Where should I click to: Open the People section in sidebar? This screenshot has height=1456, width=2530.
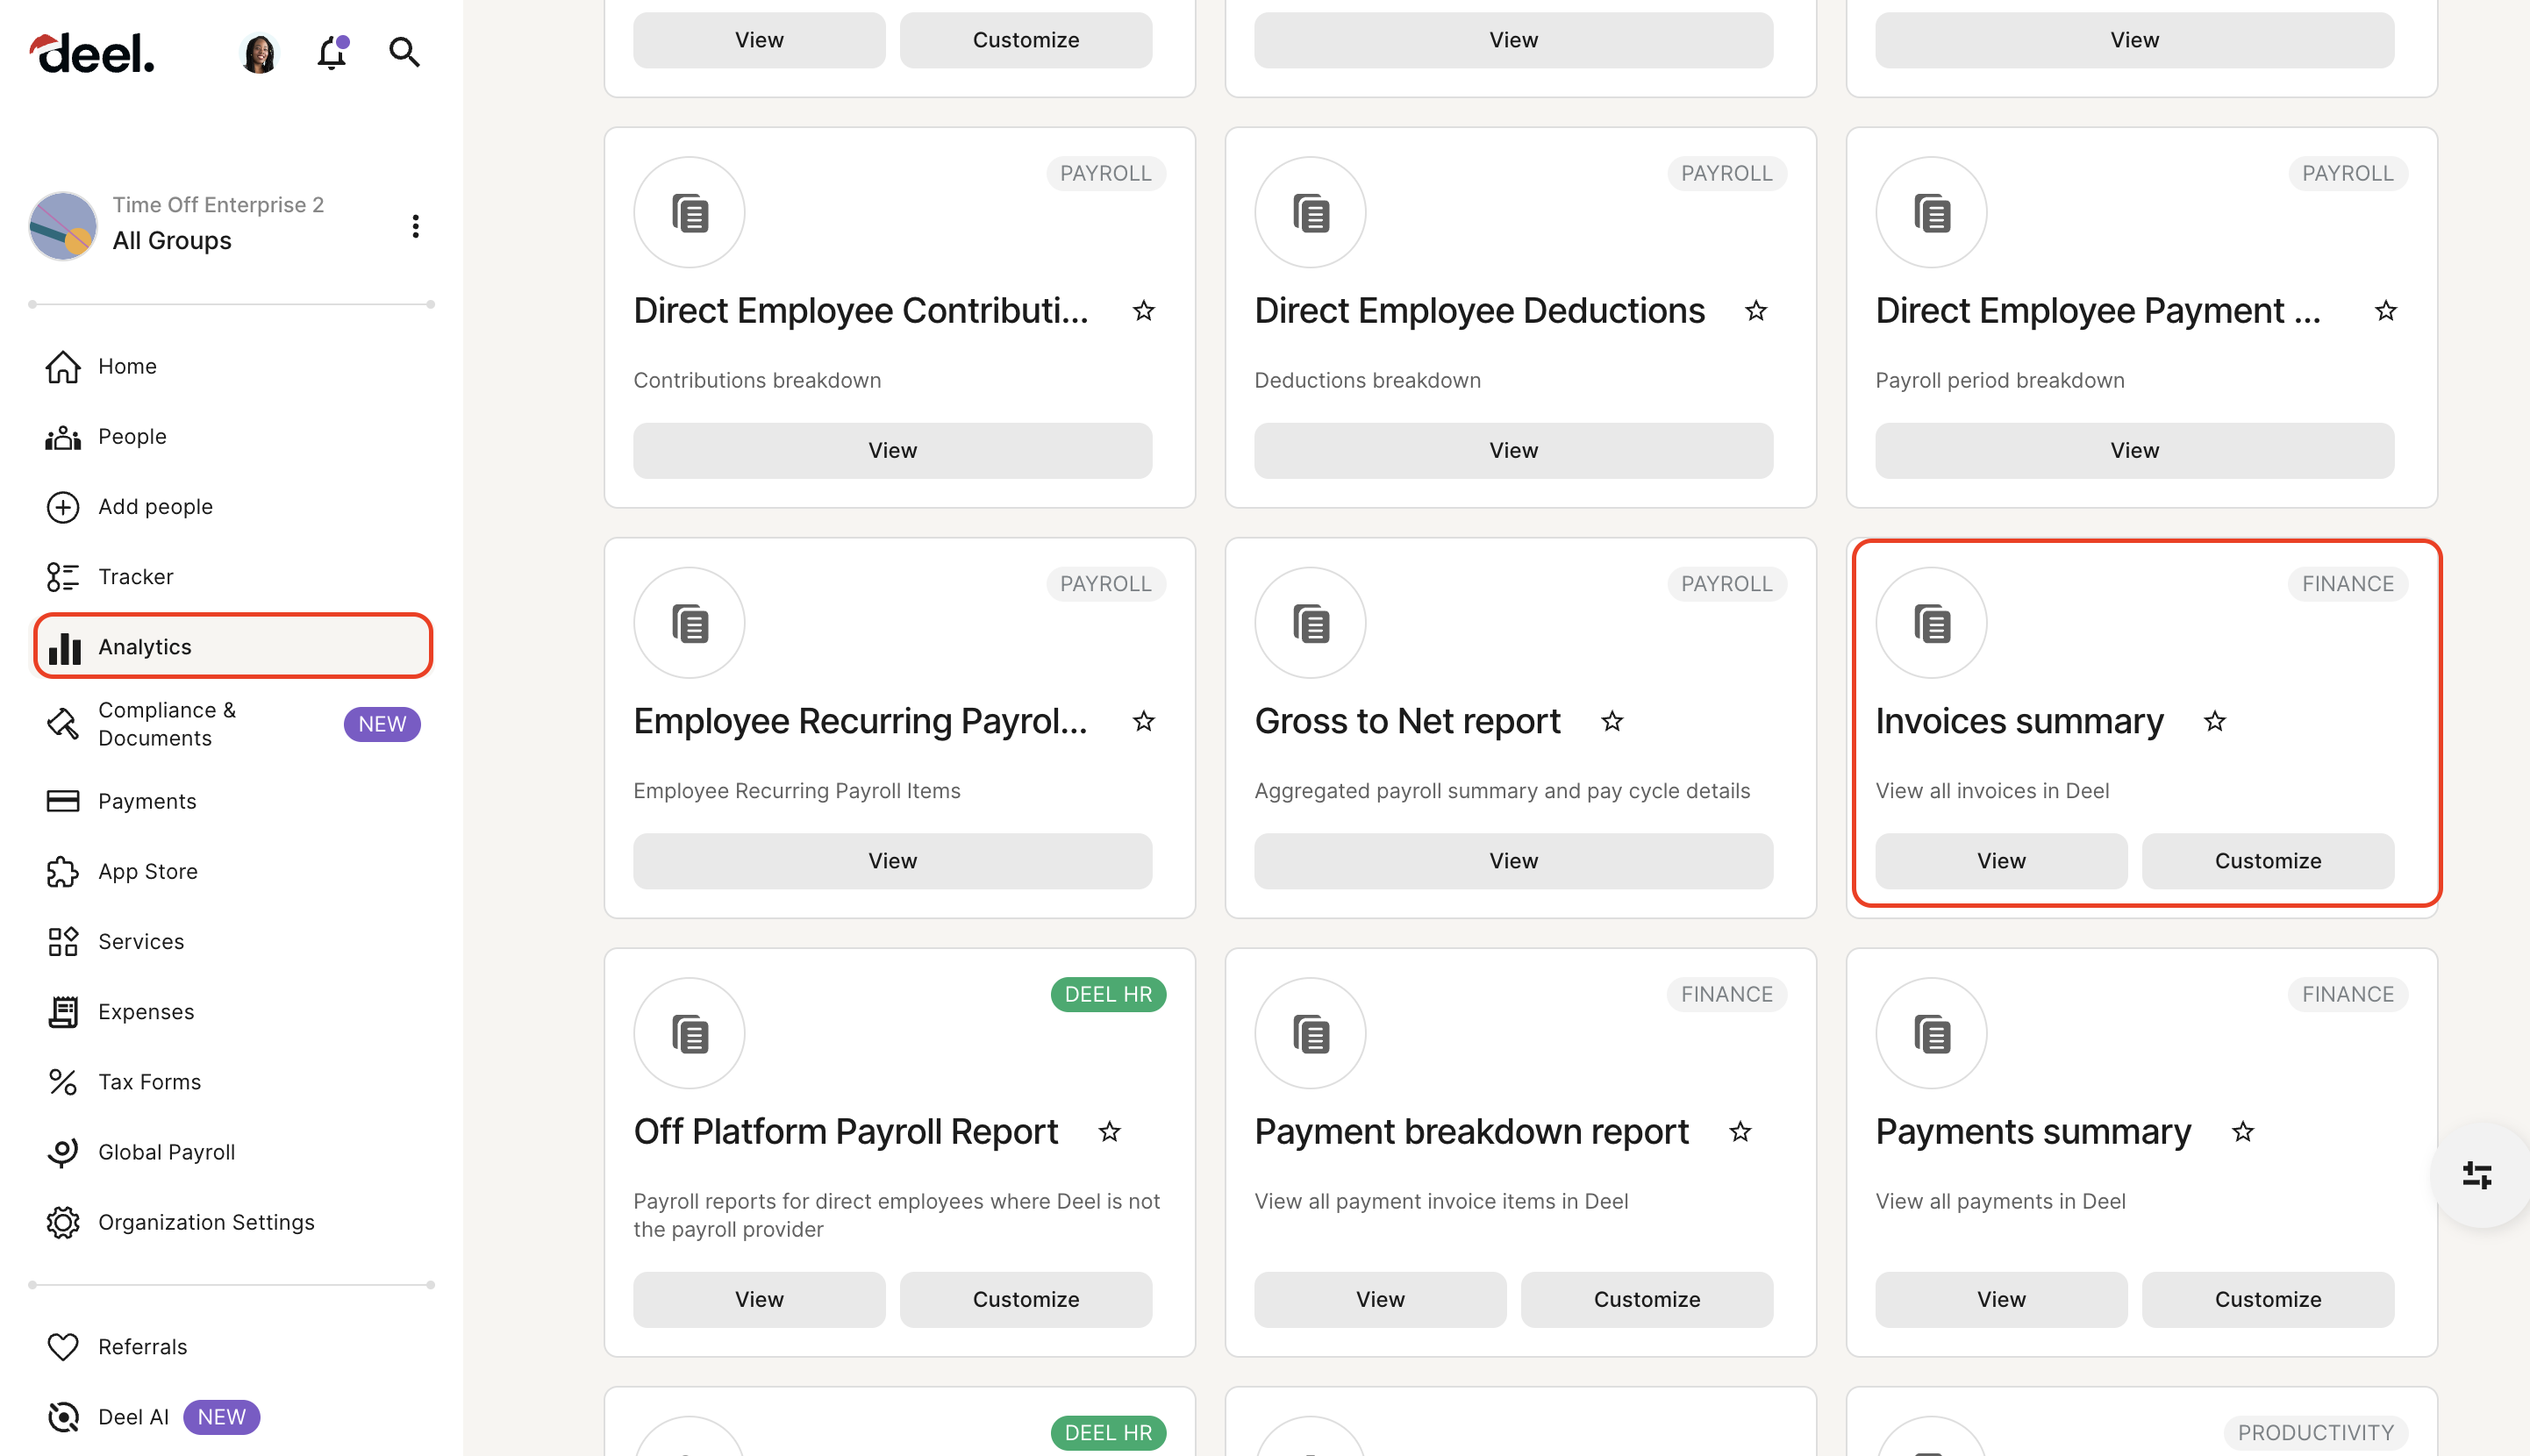[x=131, y=436]
